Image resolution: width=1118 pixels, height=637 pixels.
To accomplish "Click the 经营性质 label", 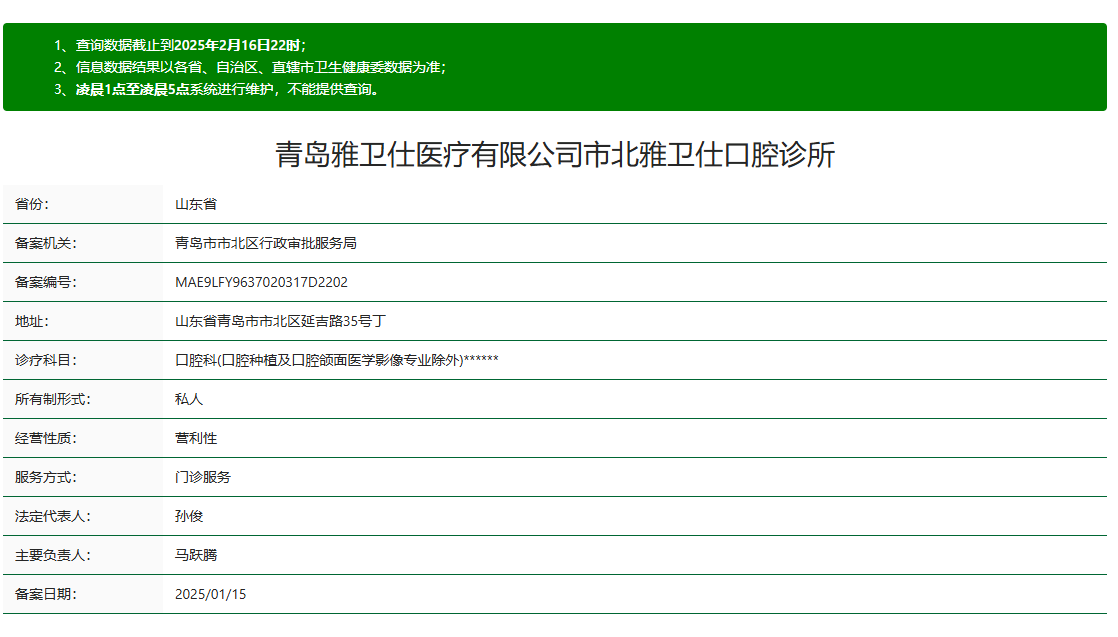I will coord(46,438).
